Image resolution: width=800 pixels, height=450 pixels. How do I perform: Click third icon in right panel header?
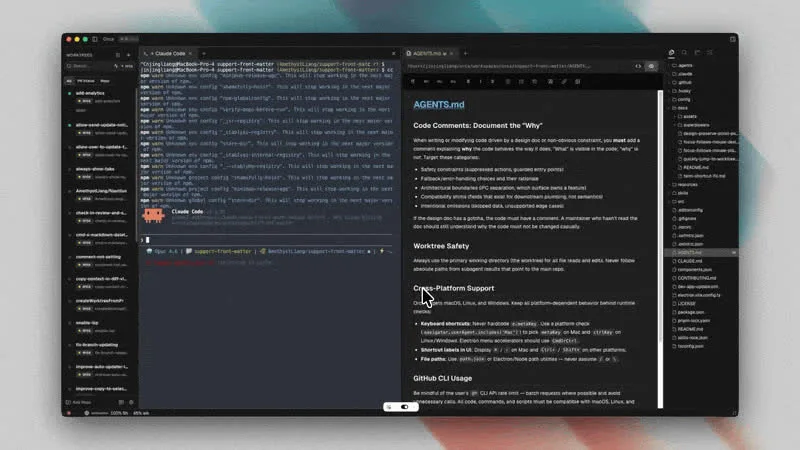coord(697,53)
